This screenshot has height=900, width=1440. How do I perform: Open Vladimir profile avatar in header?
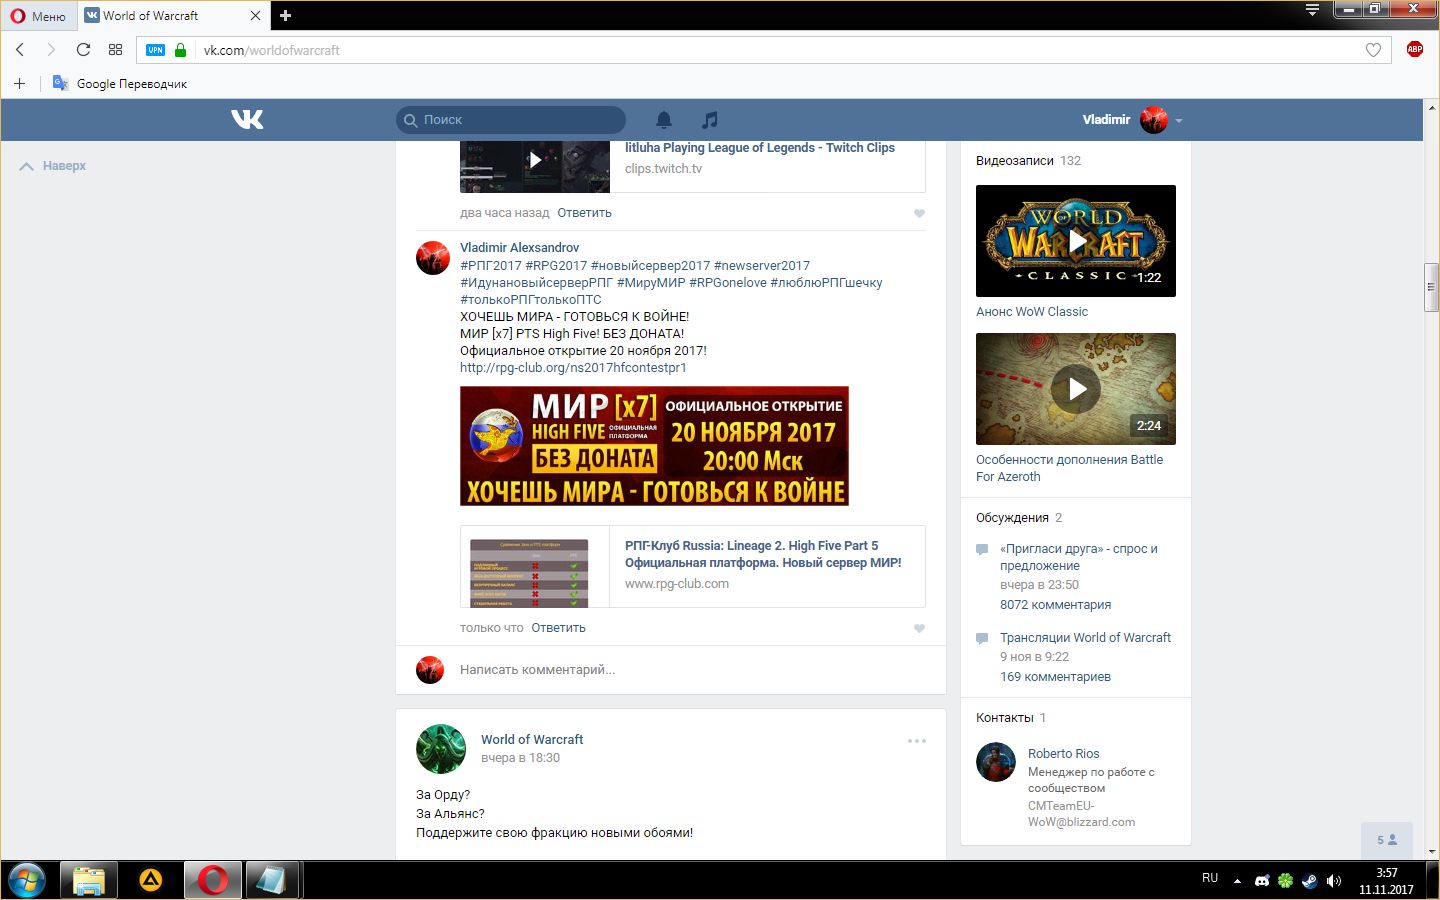click(1154, 120)
